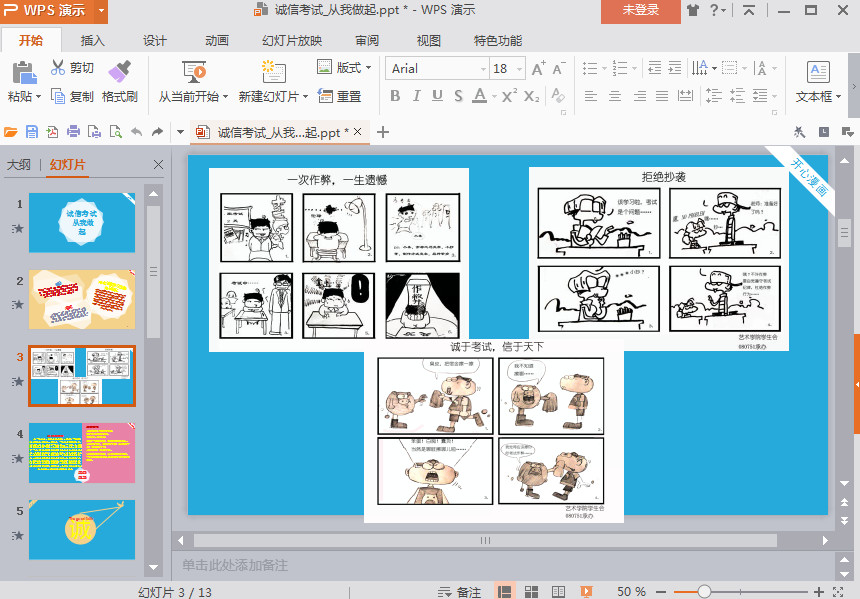Open the Paste (粘贴) dropdown arrow
Image resolution: width=860 pixels, height=599 pixels.
[x=38, y=97]
